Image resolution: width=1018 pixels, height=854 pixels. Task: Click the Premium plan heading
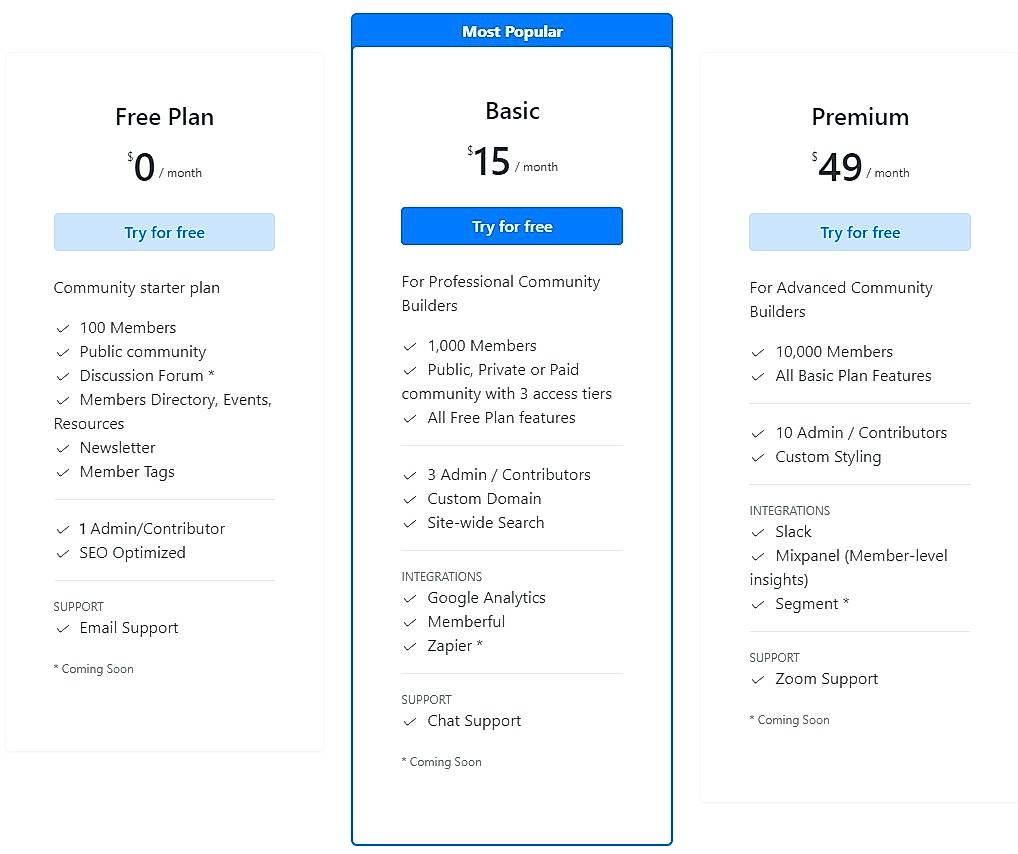pyautogui.click(x=859, y=117)
